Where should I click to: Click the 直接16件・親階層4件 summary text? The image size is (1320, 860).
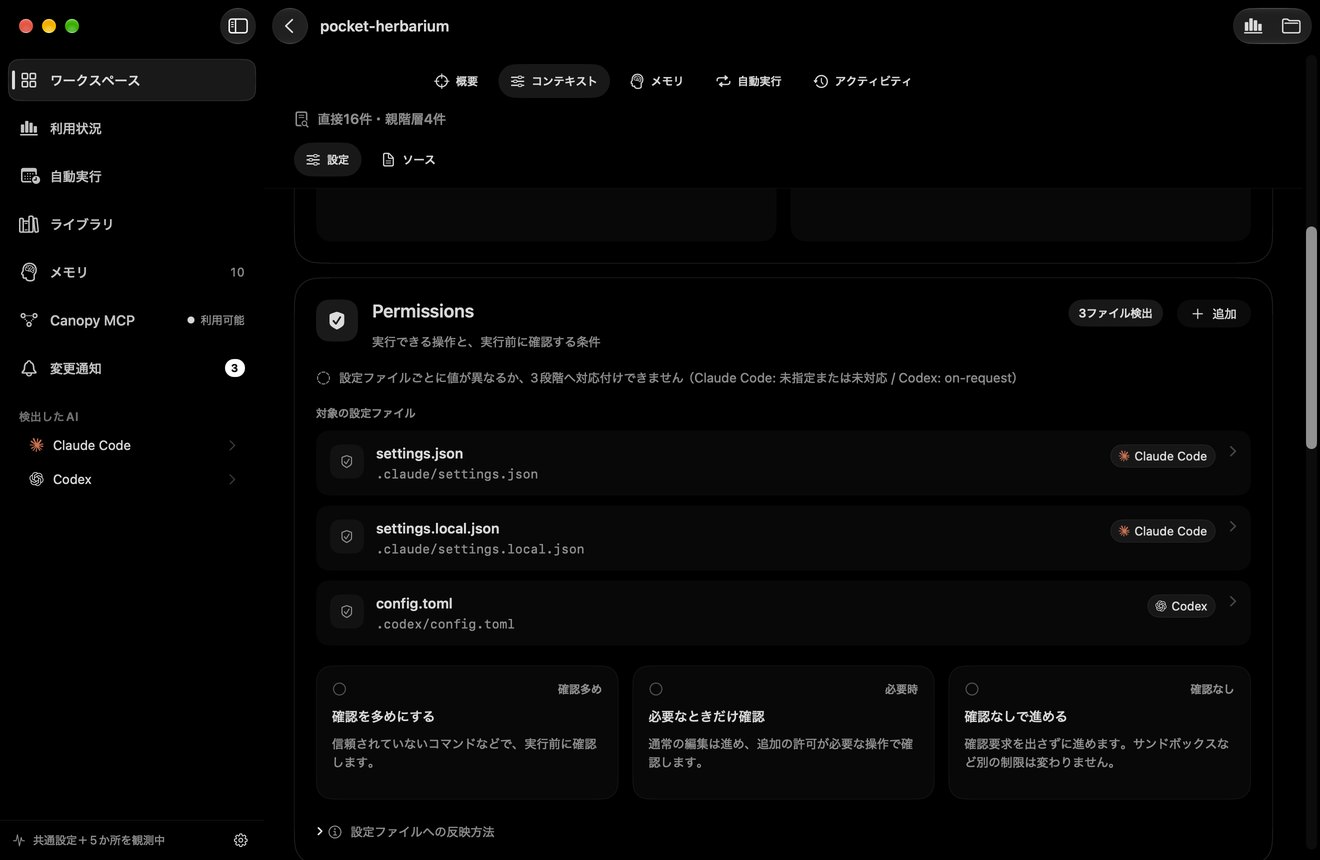[381, 119]
